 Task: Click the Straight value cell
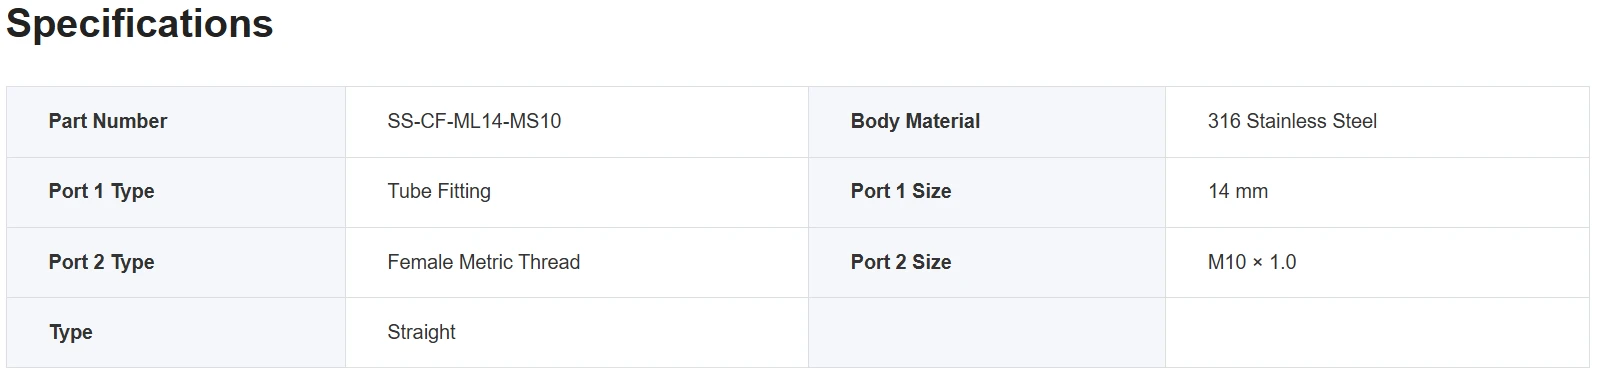577,333
